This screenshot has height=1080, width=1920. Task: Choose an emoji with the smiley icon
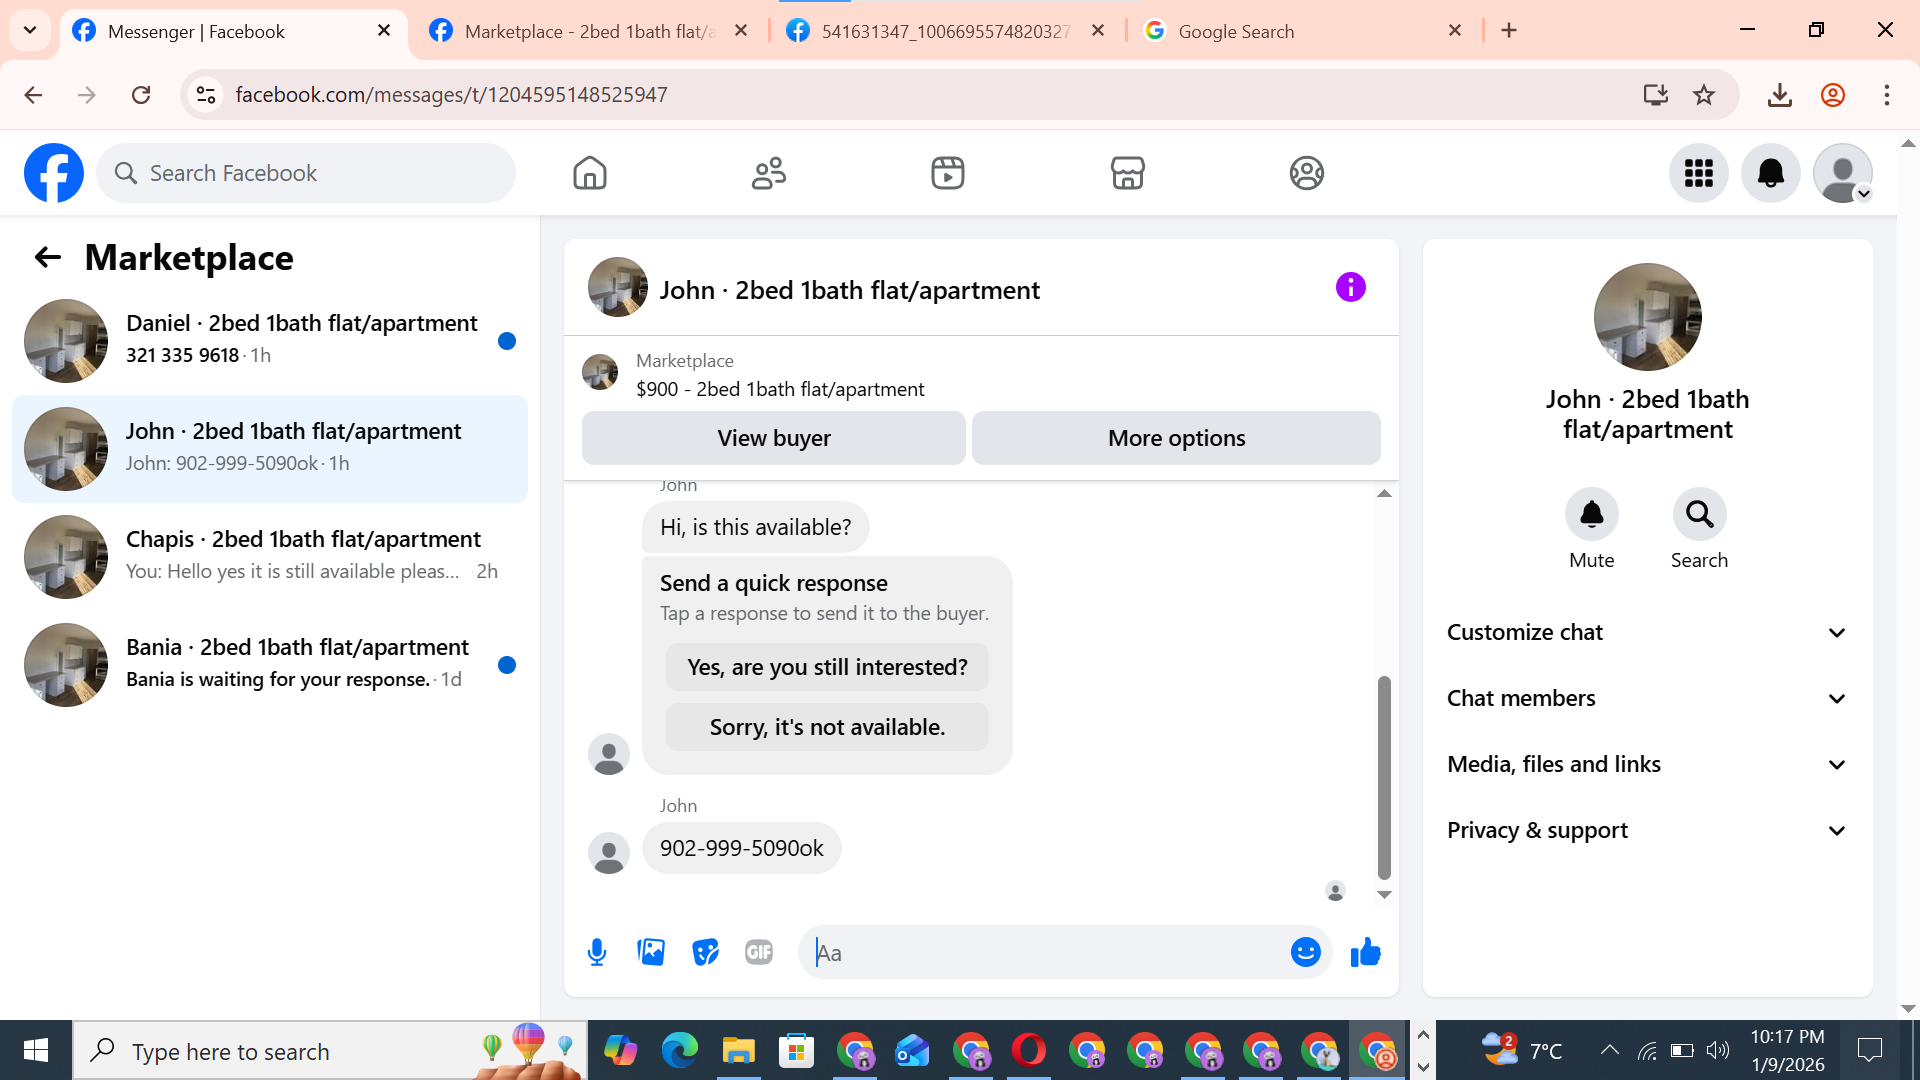click(x=1305, y=952)
